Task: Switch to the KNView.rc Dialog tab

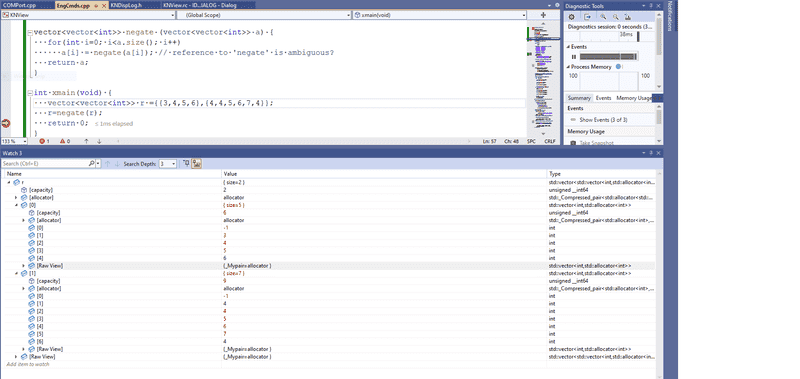Action: (207, 5)
